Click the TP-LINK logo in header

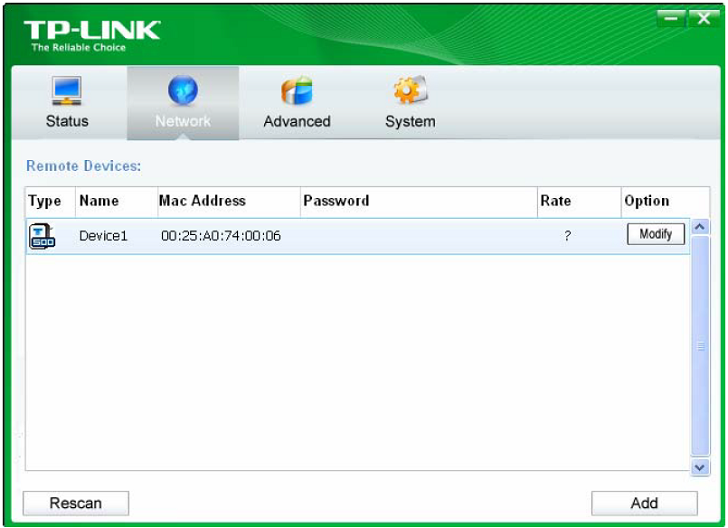pyautogui.click(x=91, y=34)
